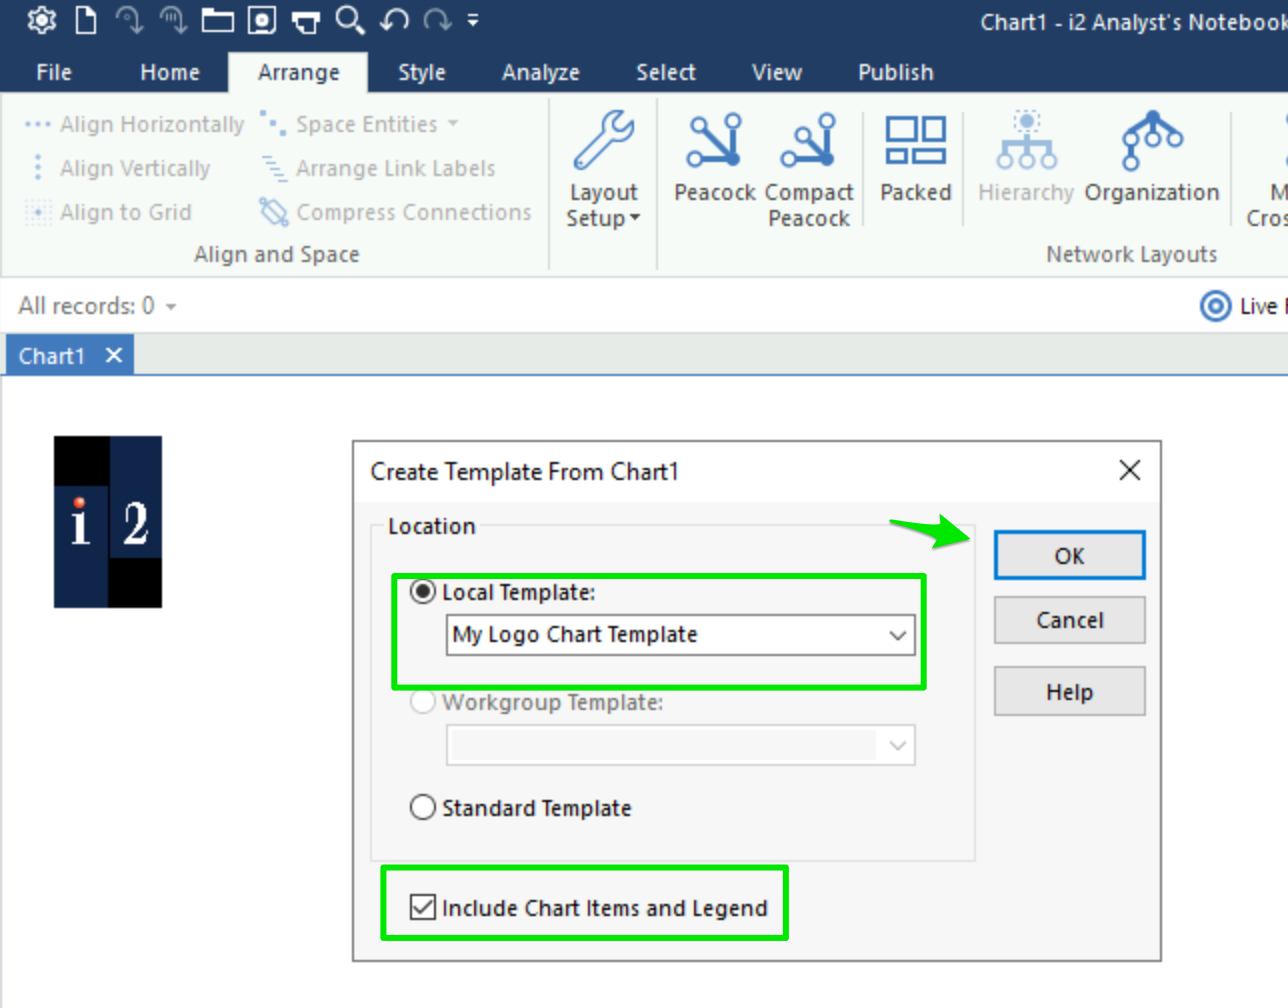Switch to the Analyze ribbon tab
Screen dimensions: 1288x1008
coord(540,72)
